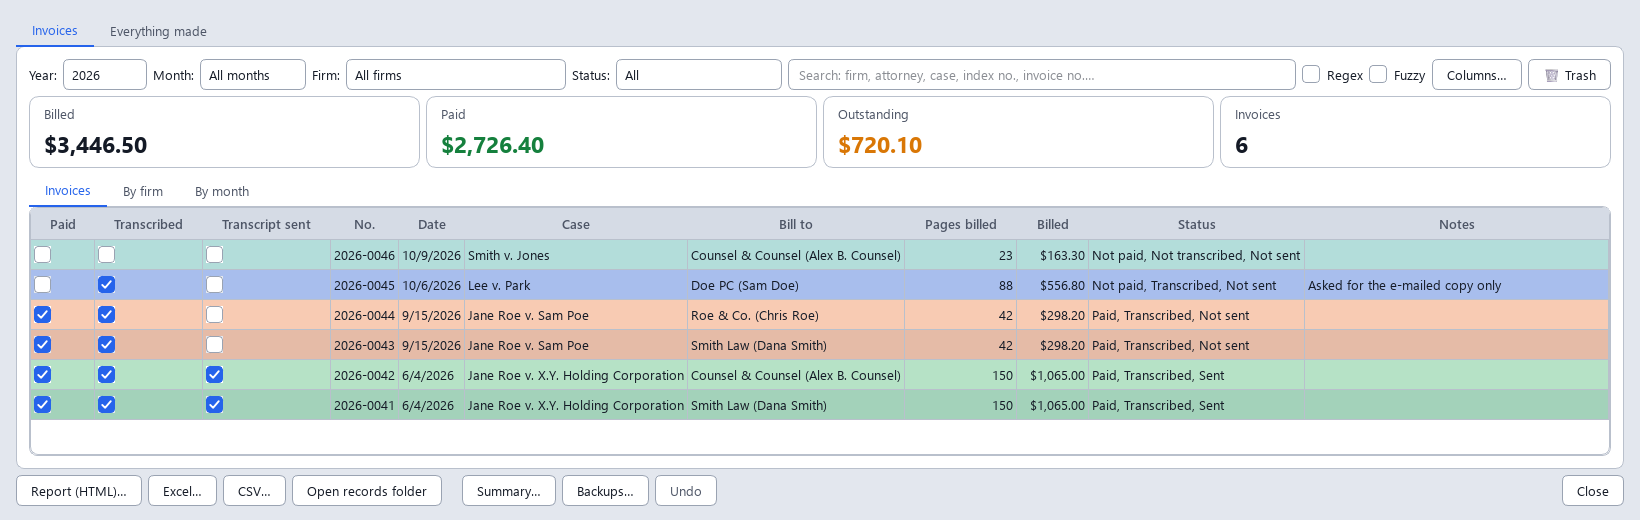Screen dimensions: 1640x520
Task: Click the Excel... export button
Action: [x=182, y=491]
